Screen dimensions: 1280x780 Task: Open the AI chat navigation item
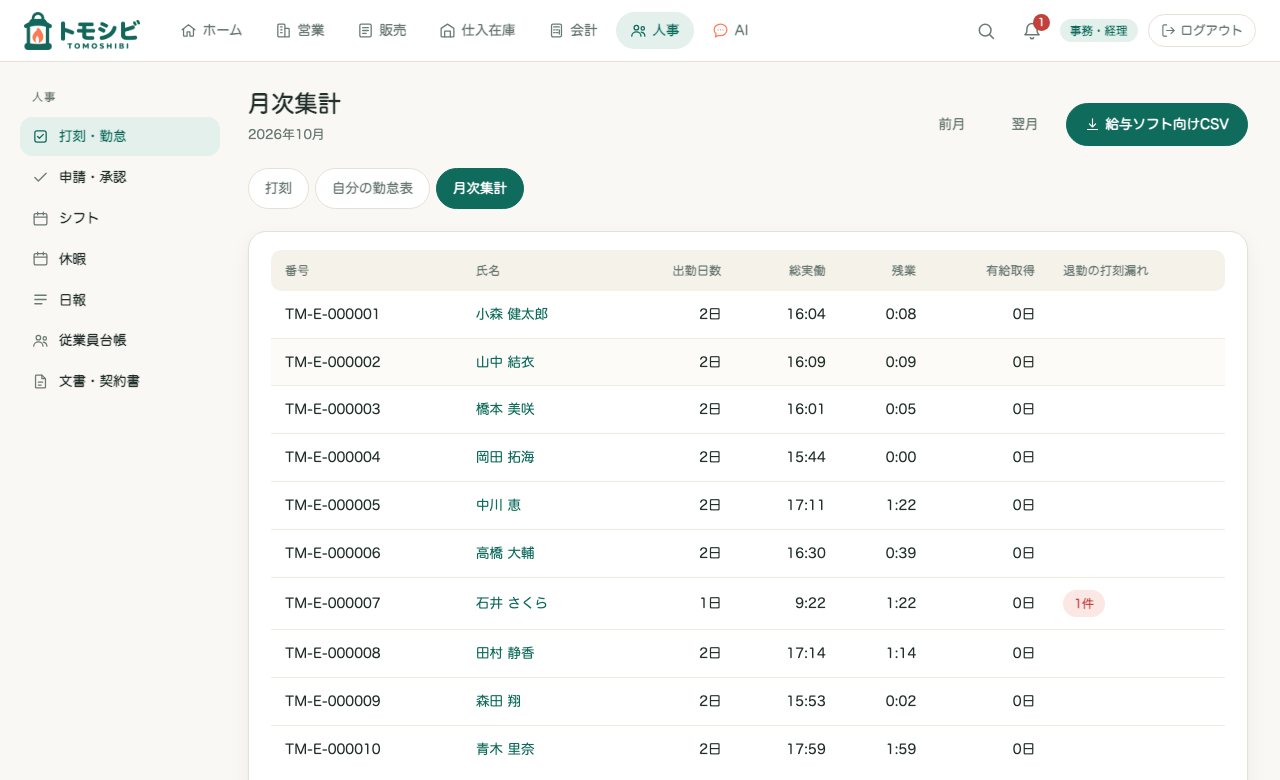[x=730, y=31]
